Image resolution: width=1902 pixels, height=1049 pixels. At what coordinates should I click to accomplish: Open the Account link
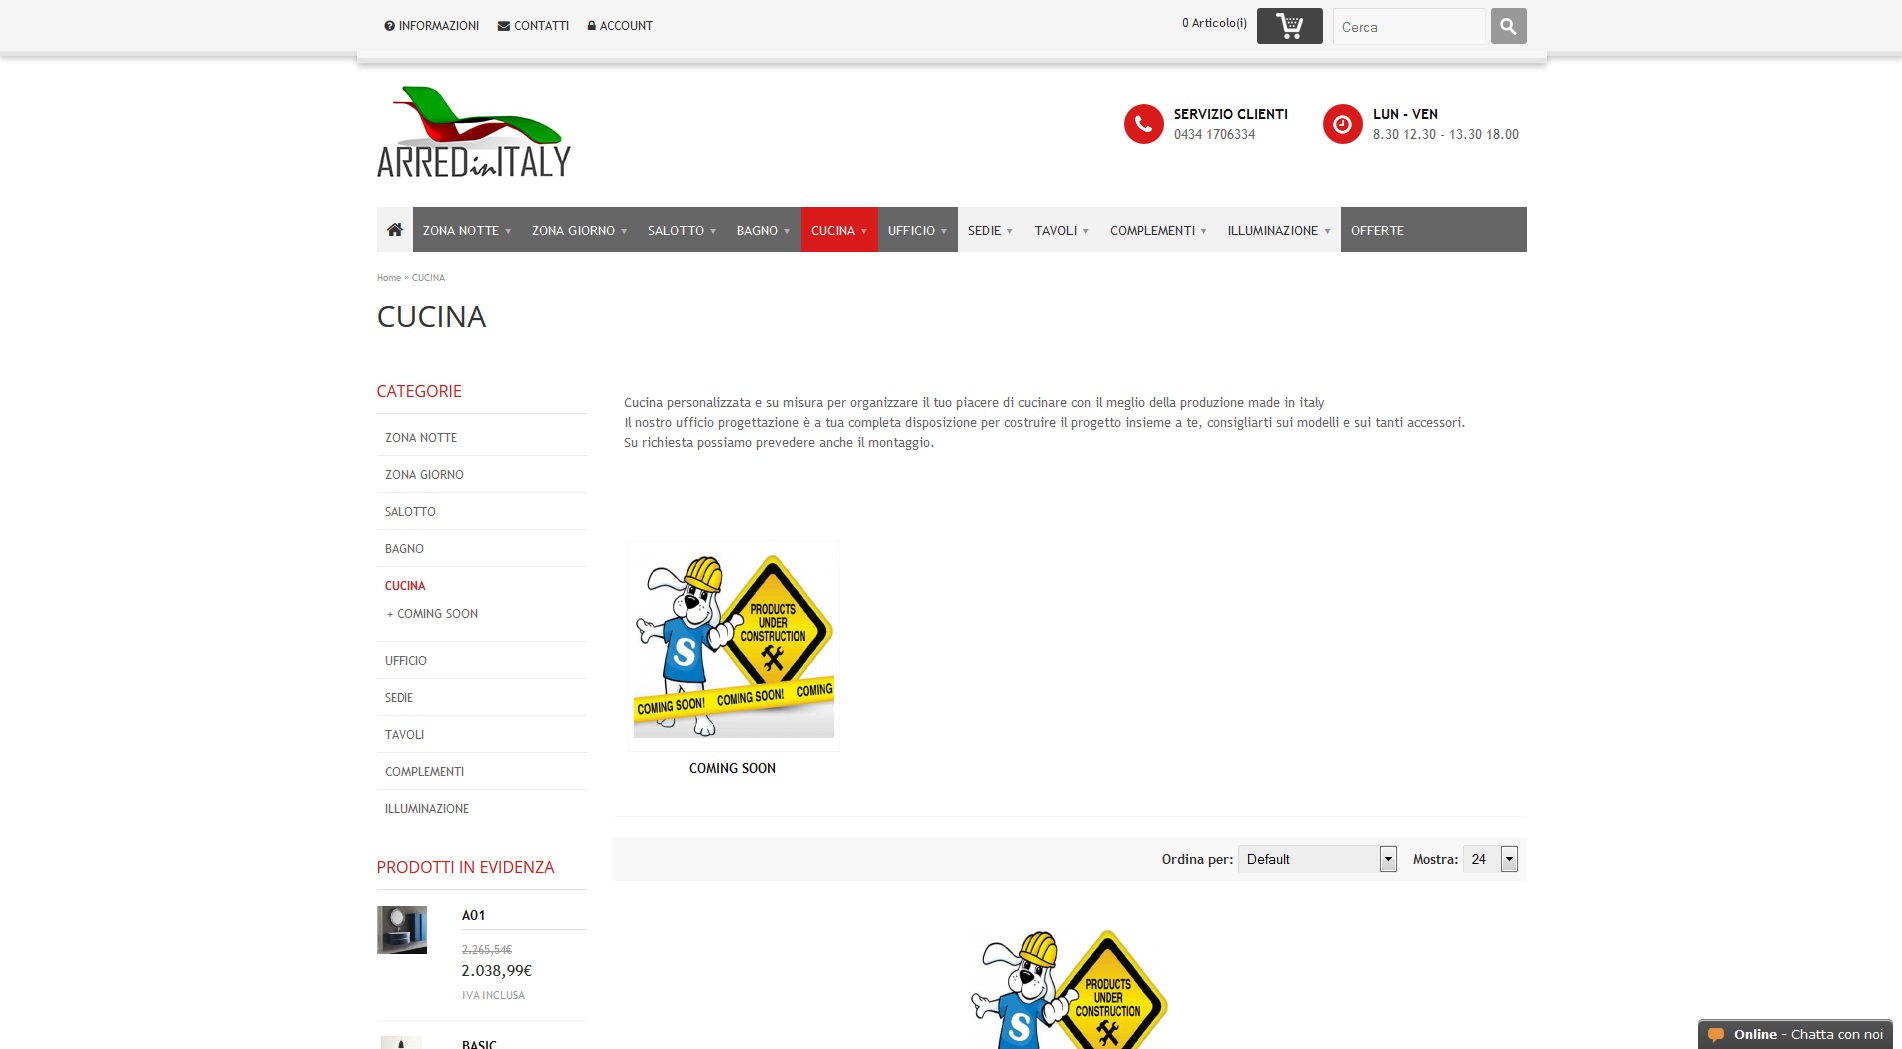click(620, 26)
